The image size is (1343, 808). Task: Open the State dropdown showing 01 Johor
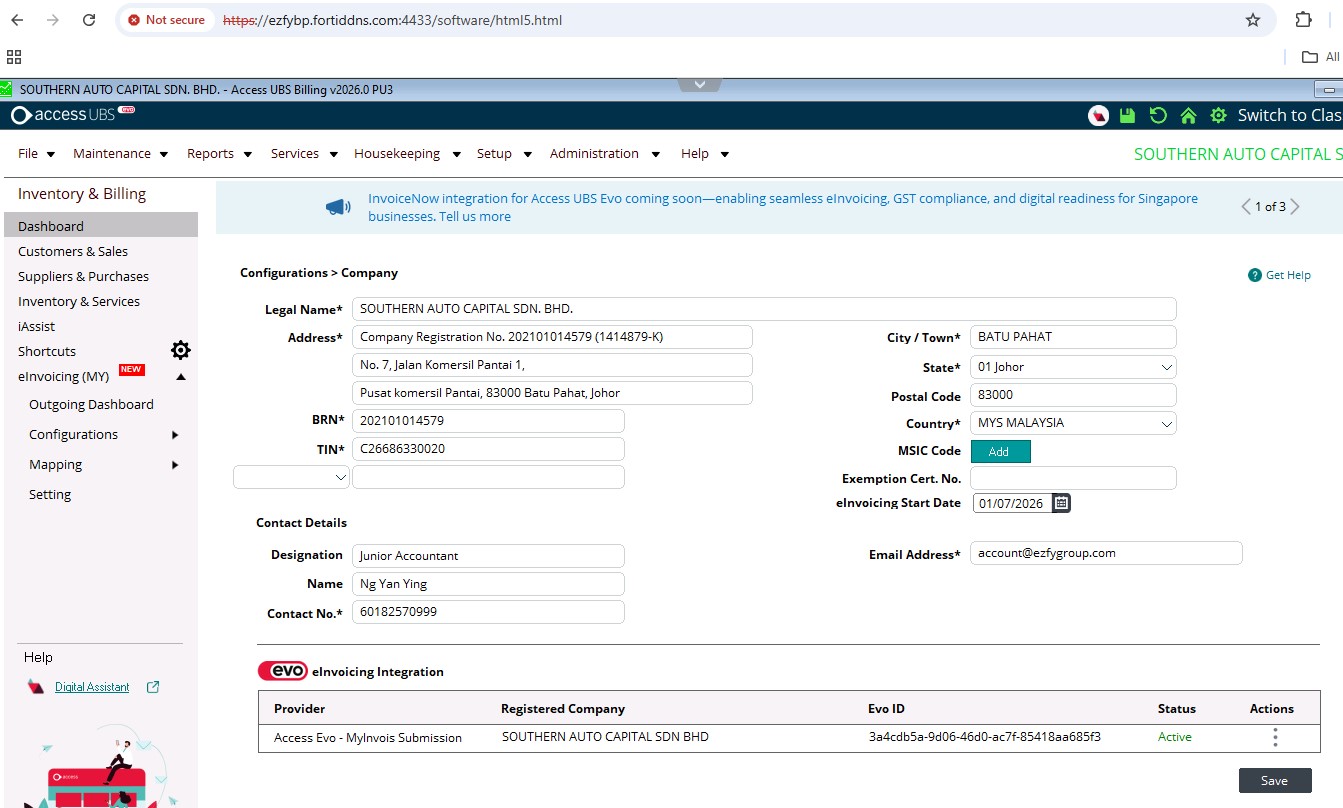tap(1073, 367)
